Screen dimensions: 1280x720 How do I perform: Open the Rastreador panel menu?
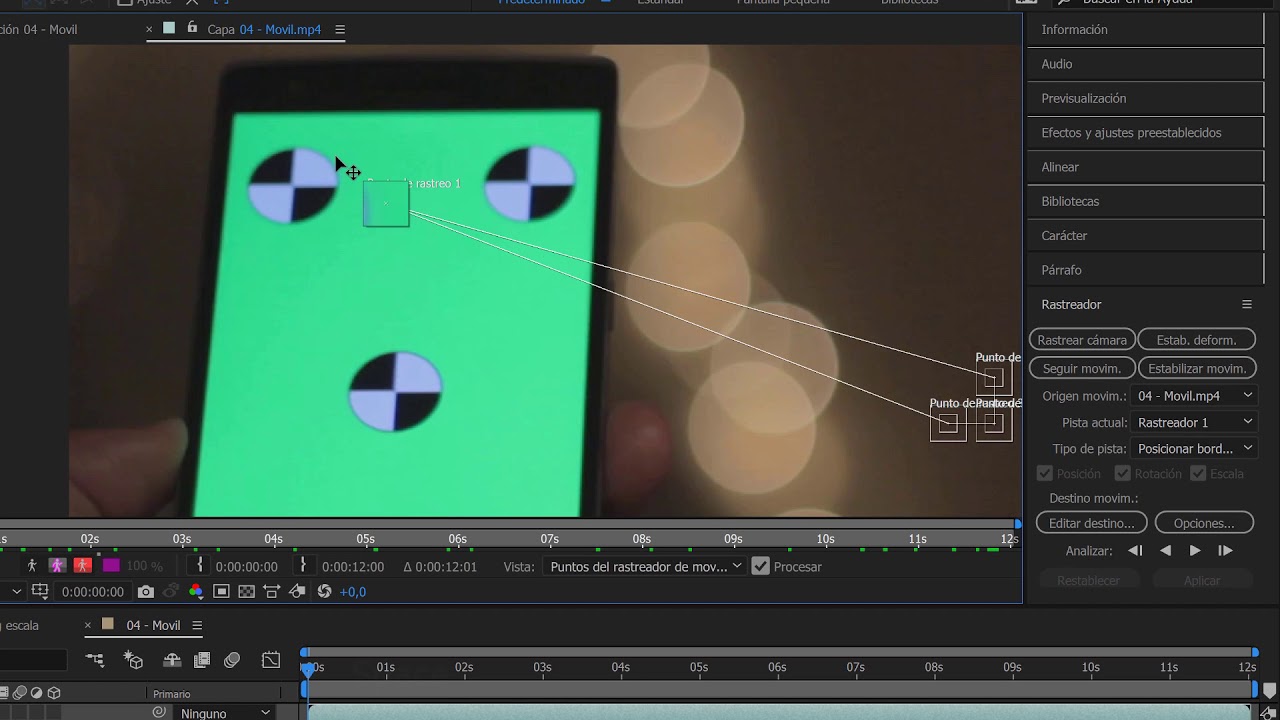[x=1247, y=304]
